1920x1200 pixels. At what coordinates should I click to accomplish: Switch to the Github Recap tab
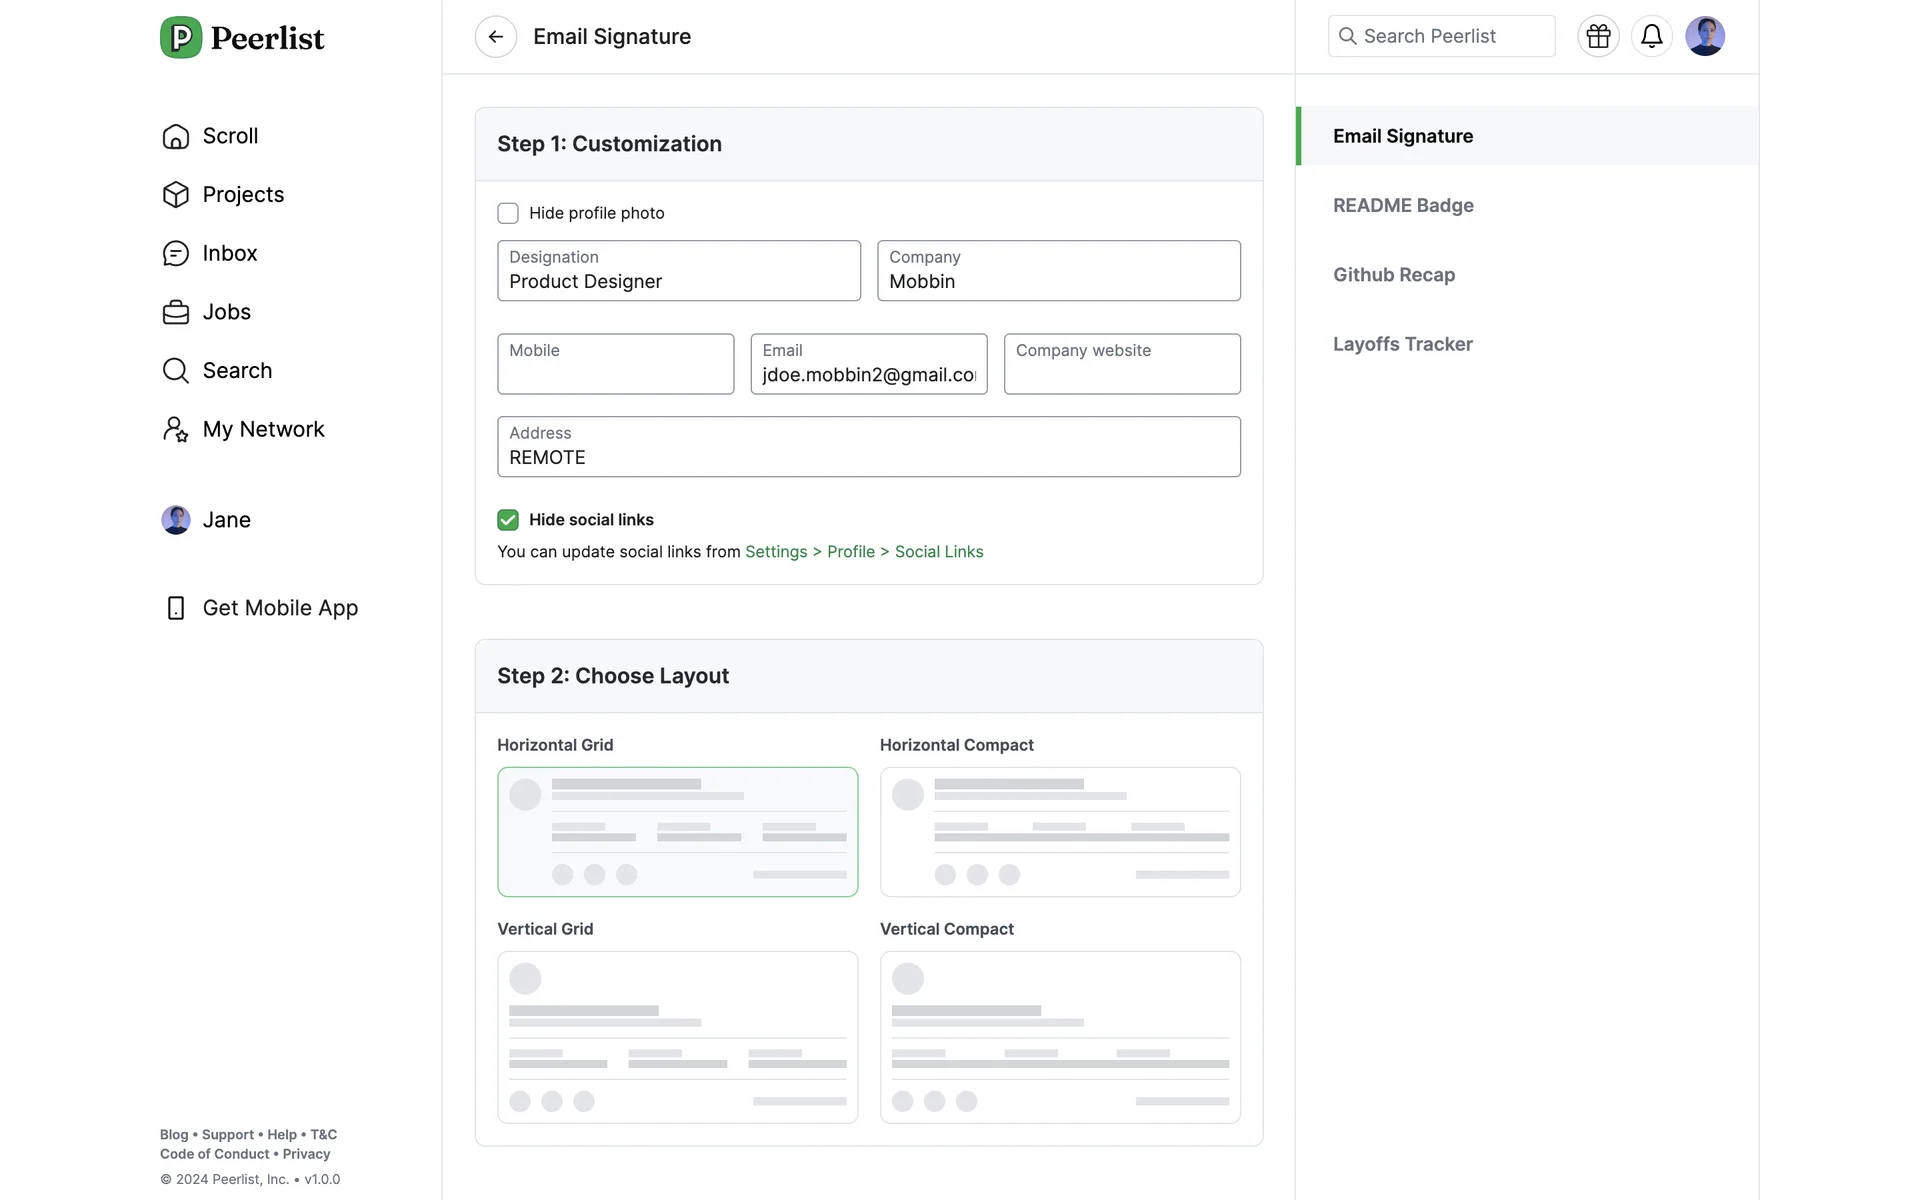pos(1393,275)
